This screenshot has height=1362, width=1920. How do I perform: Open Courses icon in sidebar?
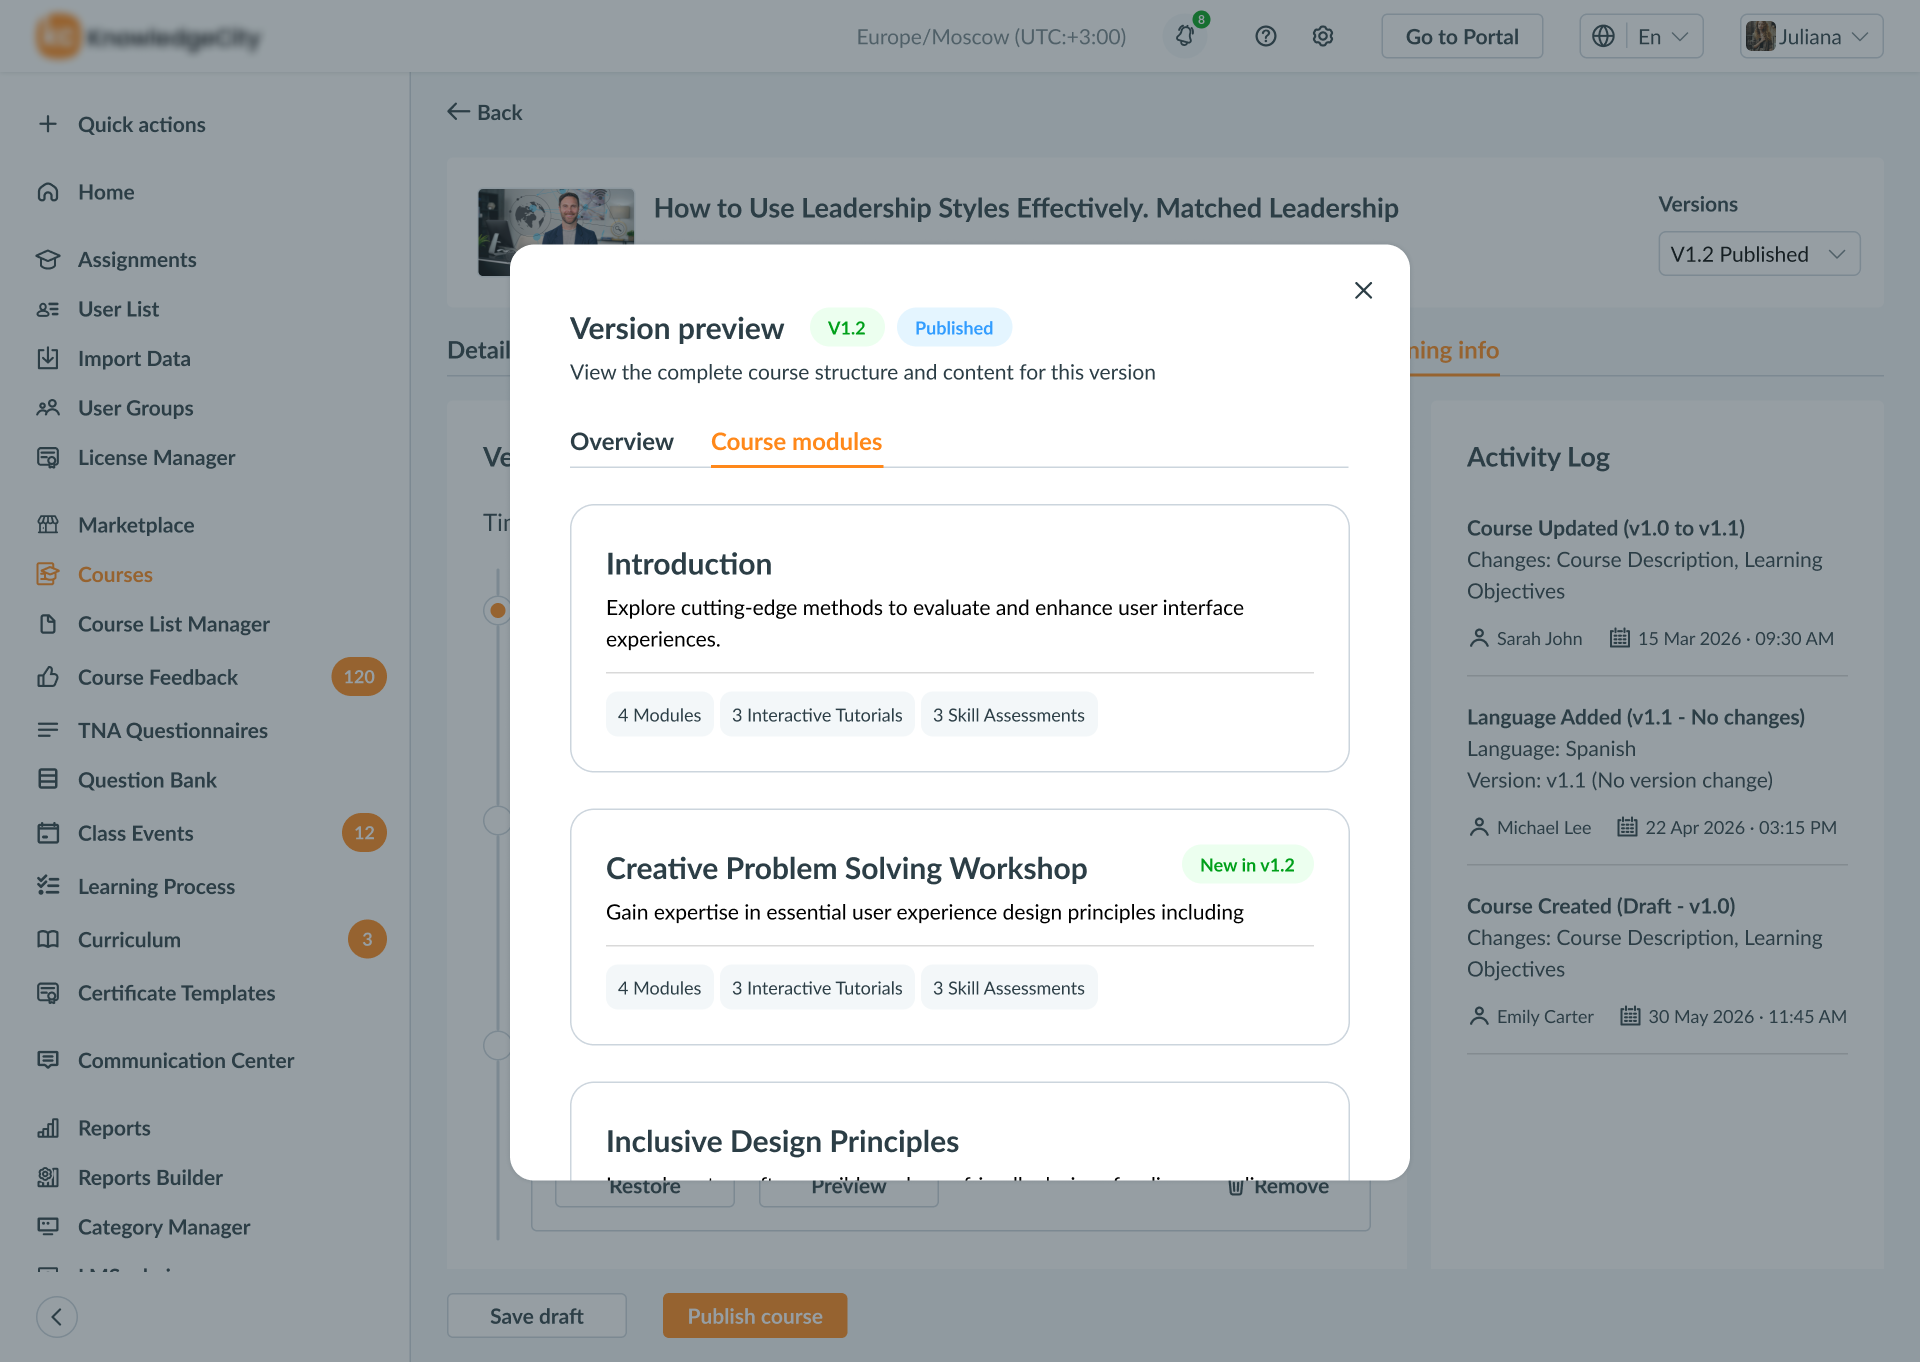point(47,574)
